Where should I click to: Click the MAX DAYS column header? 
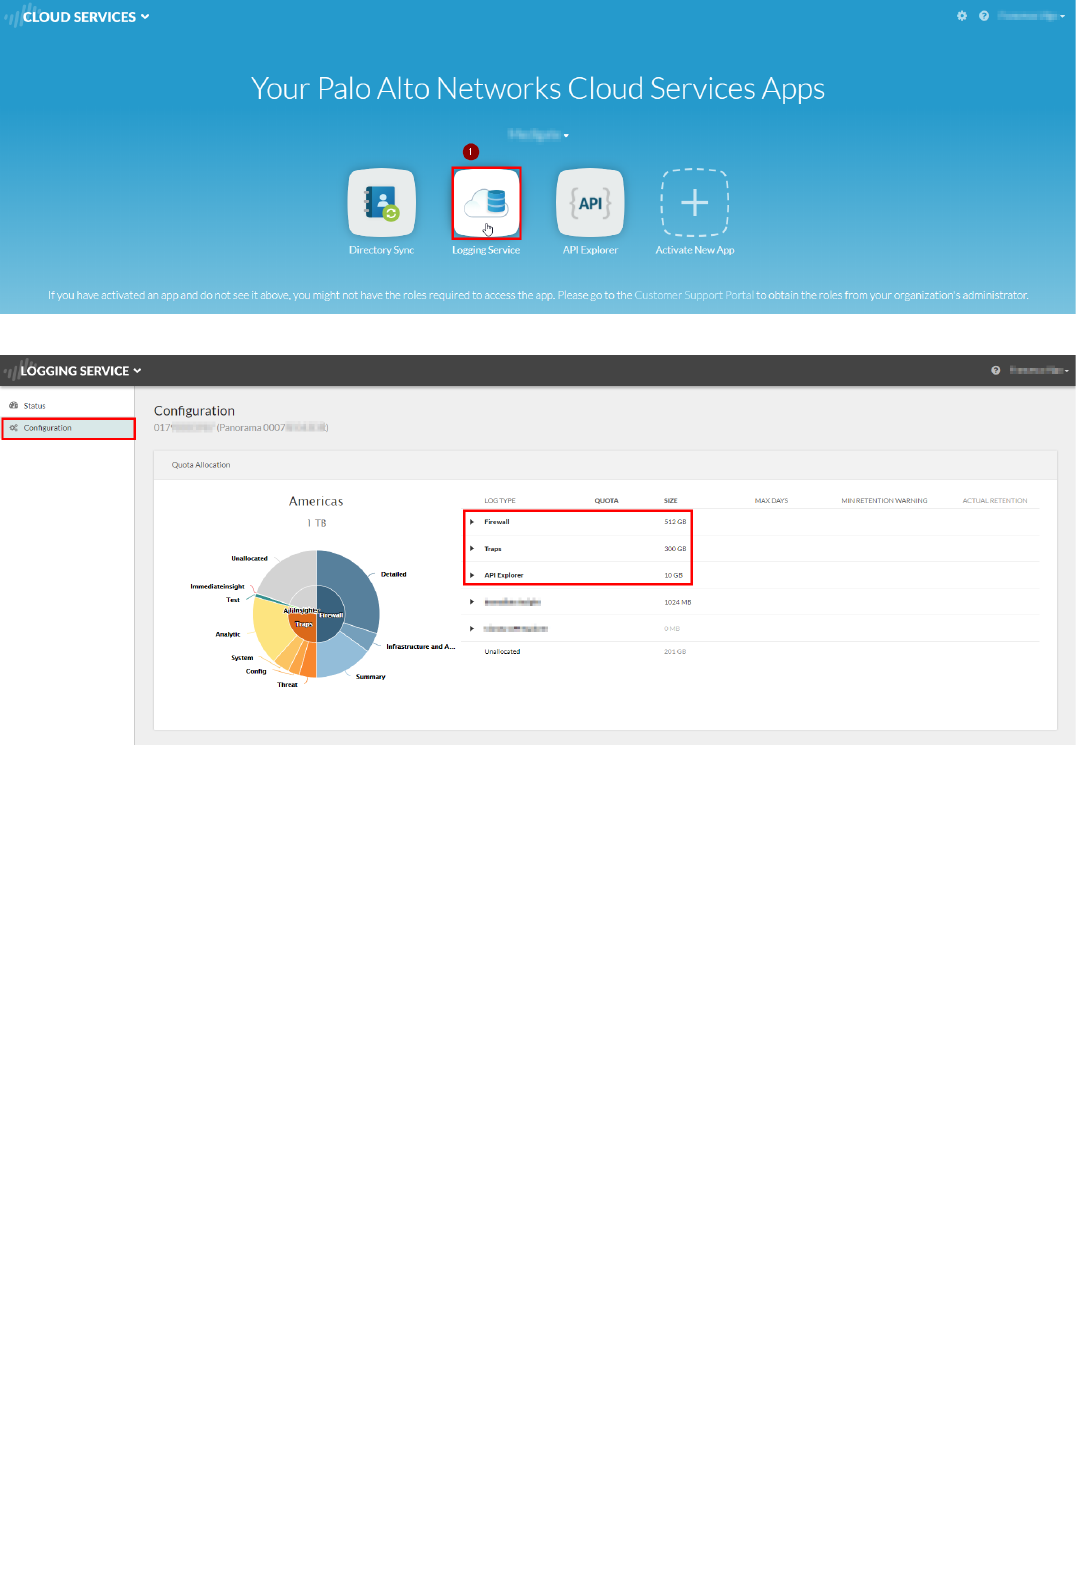(x=771, y=501)
